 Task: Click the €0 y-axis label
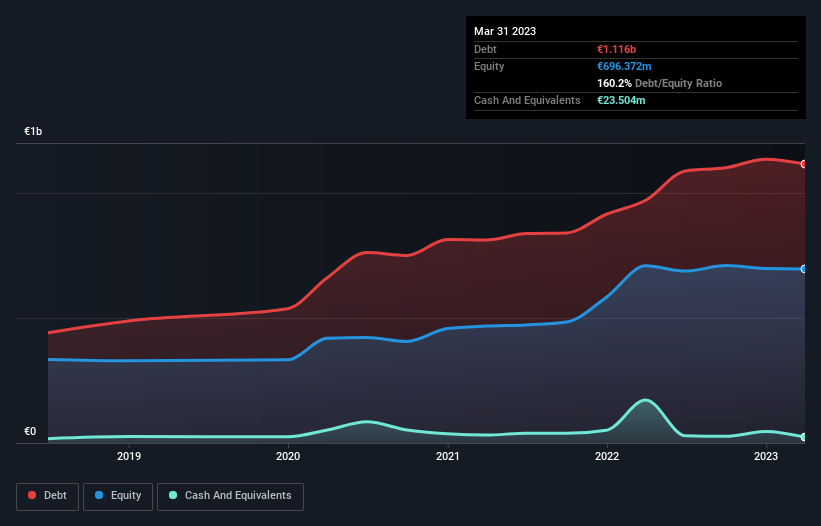(x=30, y=432)
